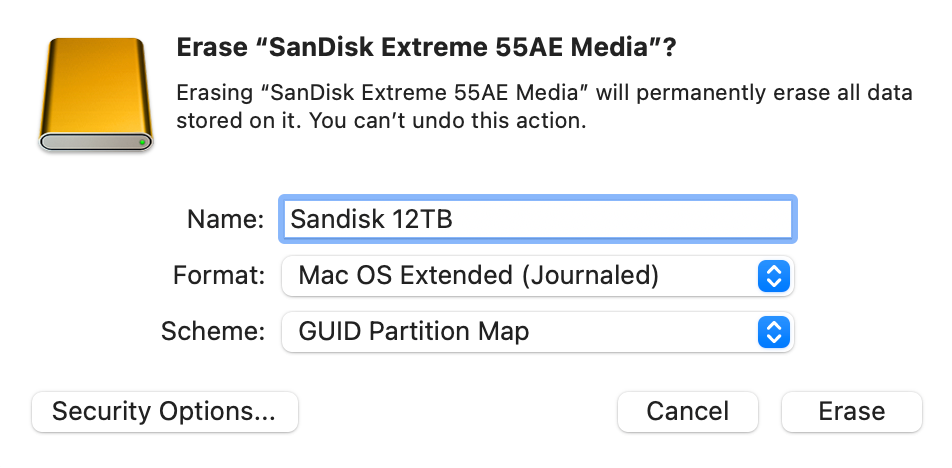
Task: Open the Format popup showing Mac OS Extended
Action: (538, 276)
